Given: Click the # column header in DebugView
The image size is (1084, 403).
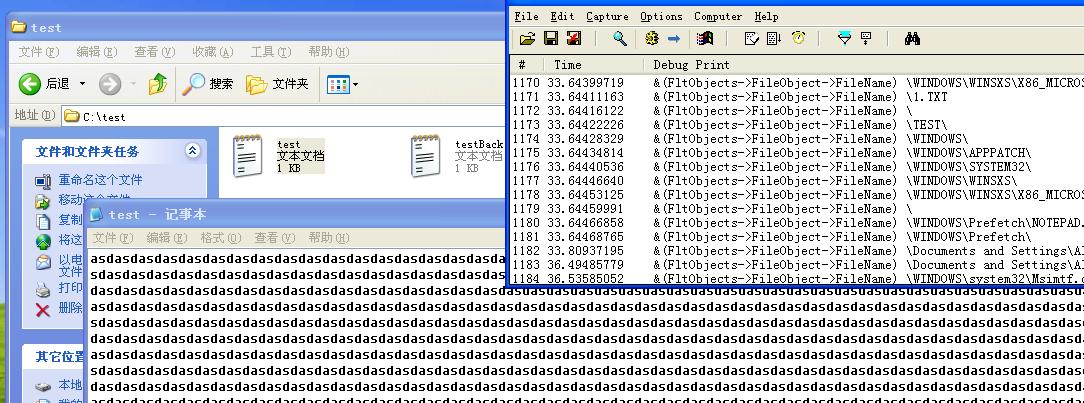Looking at the screenshot, I should 527,64.
